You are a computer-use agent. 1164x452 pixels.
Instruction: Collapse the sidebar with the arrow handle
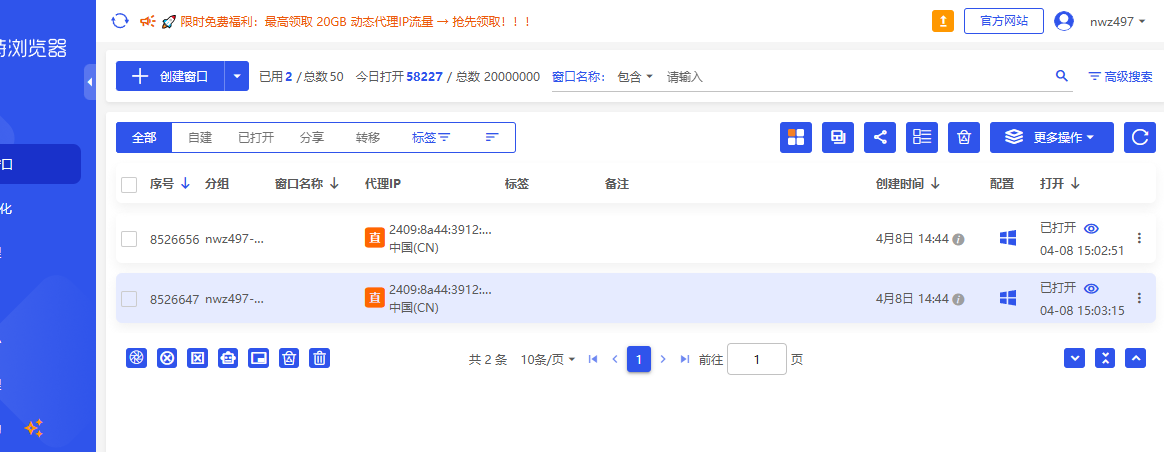90,82
